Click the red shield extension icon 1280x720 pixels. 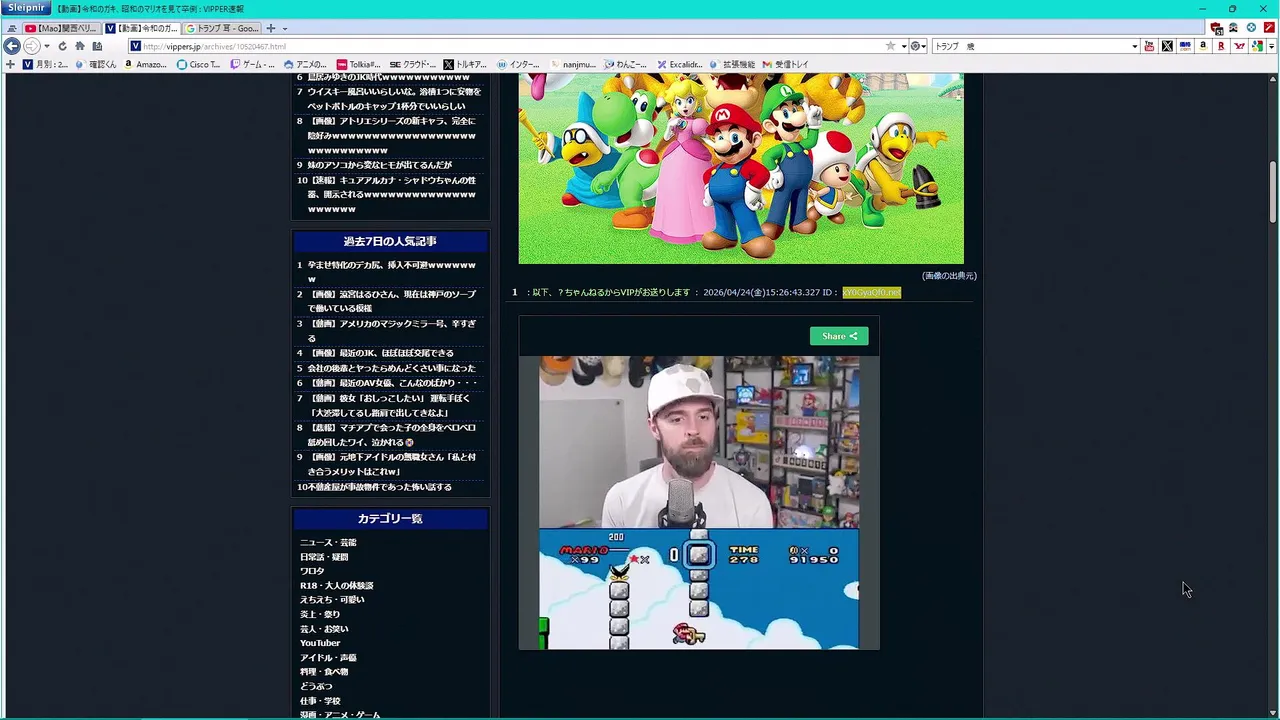[1216, 28]
